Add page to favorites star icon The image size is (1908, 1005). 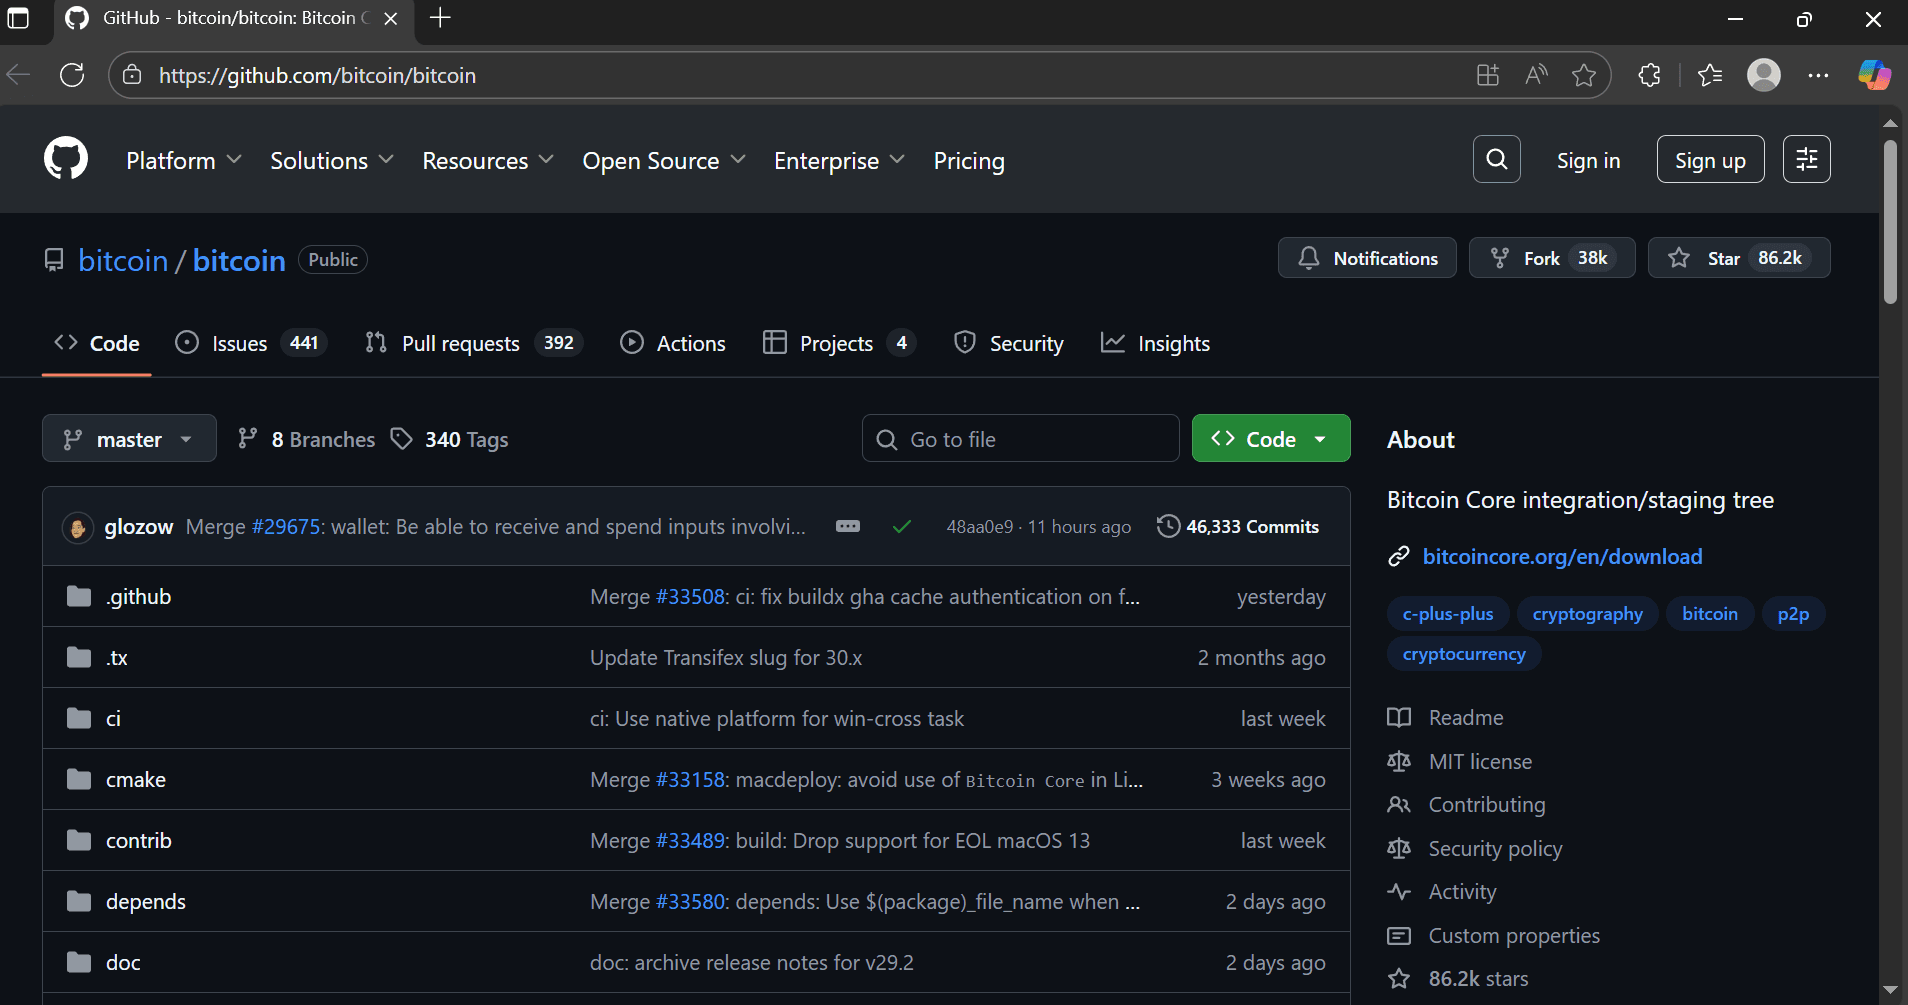click(x=1584, y=75)
